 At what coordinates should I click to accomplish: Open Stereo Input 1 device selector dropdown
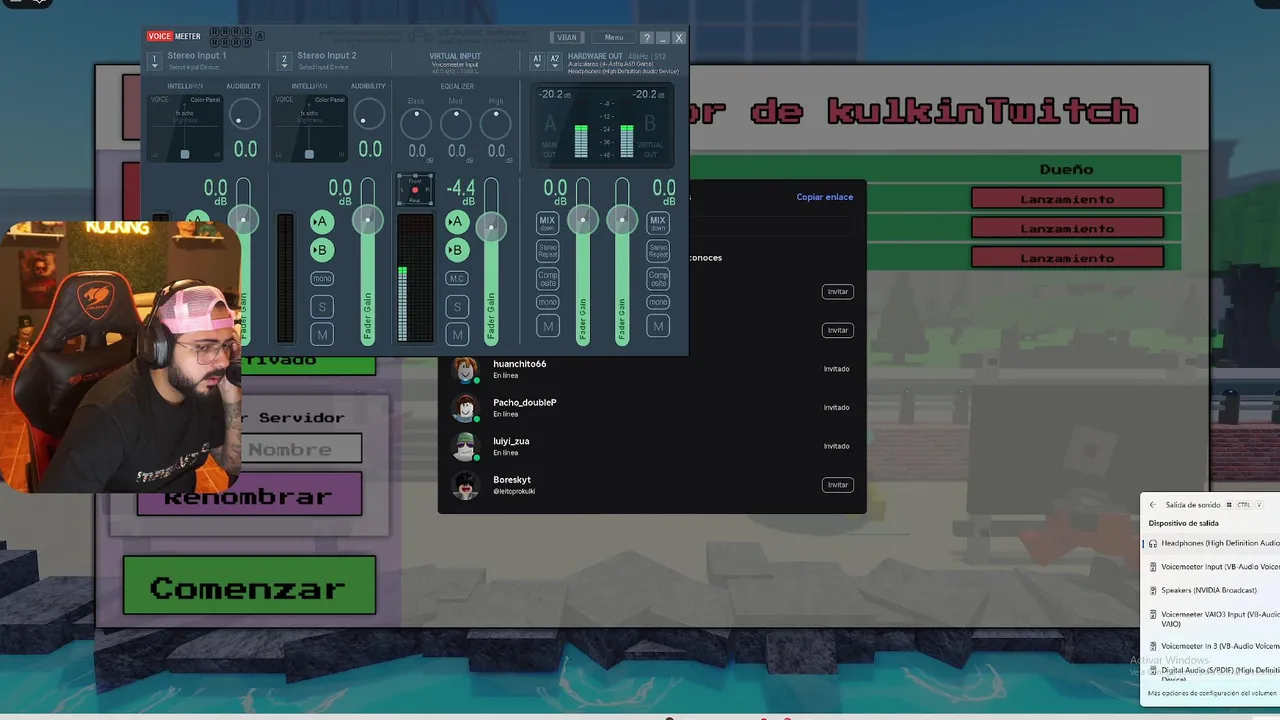[154, 61]
